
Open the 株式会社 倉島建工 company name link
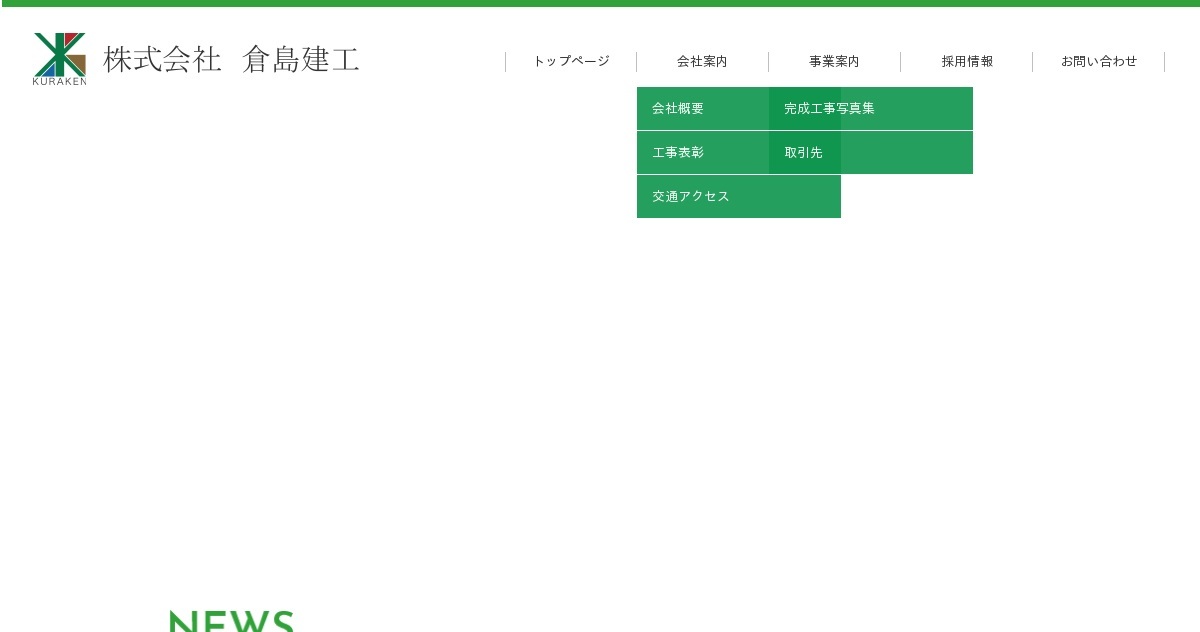(231, 59)
